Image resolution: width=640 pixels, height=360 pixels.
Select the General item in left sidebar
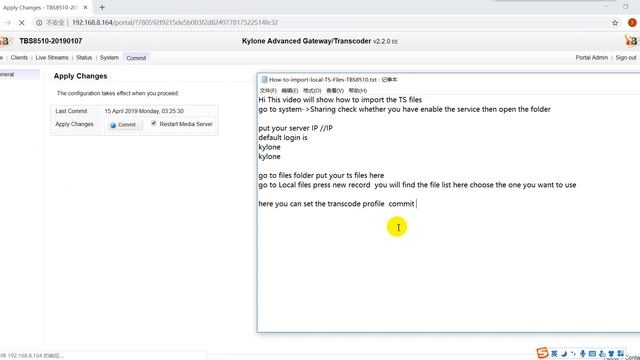20,74
